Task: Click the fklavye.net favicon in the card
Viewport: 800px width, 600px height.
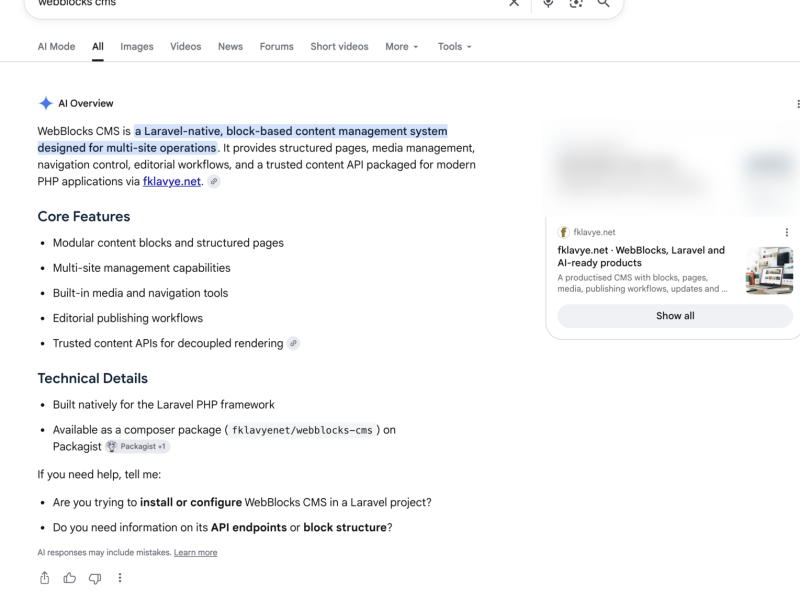Action: (563, 232)
